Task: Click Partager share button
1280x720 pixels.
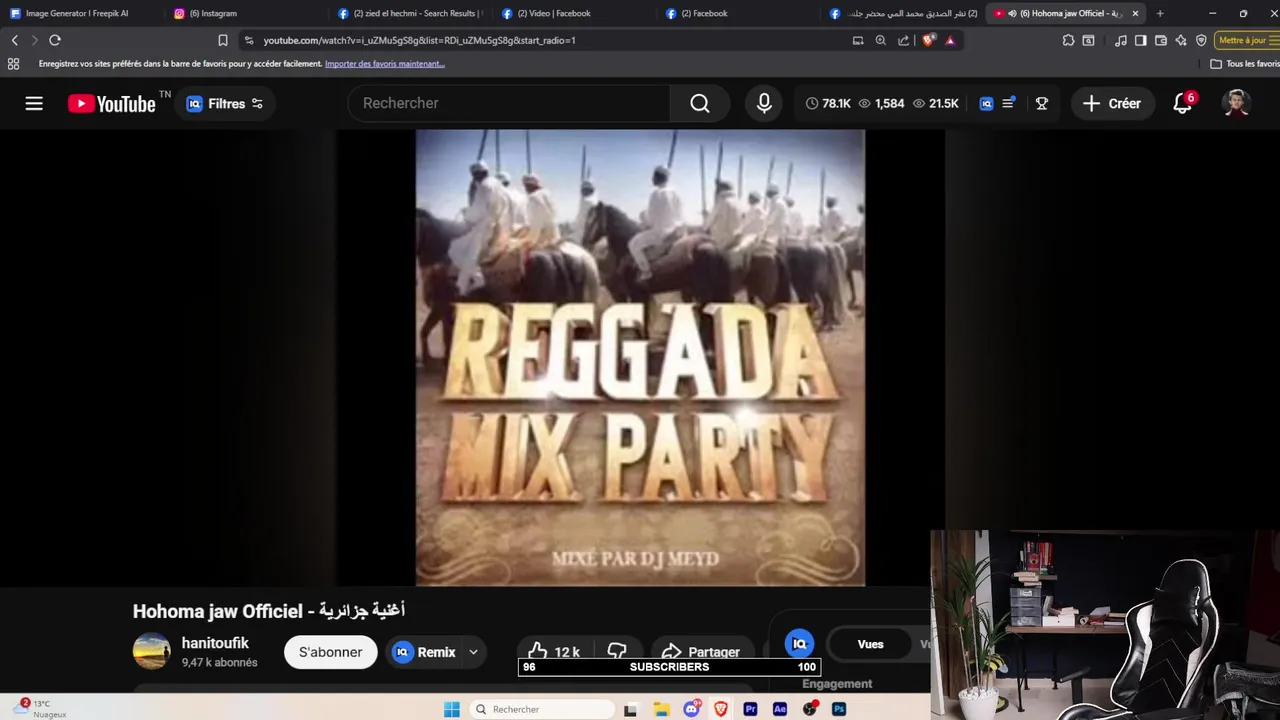Action: pyautogui.click(x=702, y=652)
